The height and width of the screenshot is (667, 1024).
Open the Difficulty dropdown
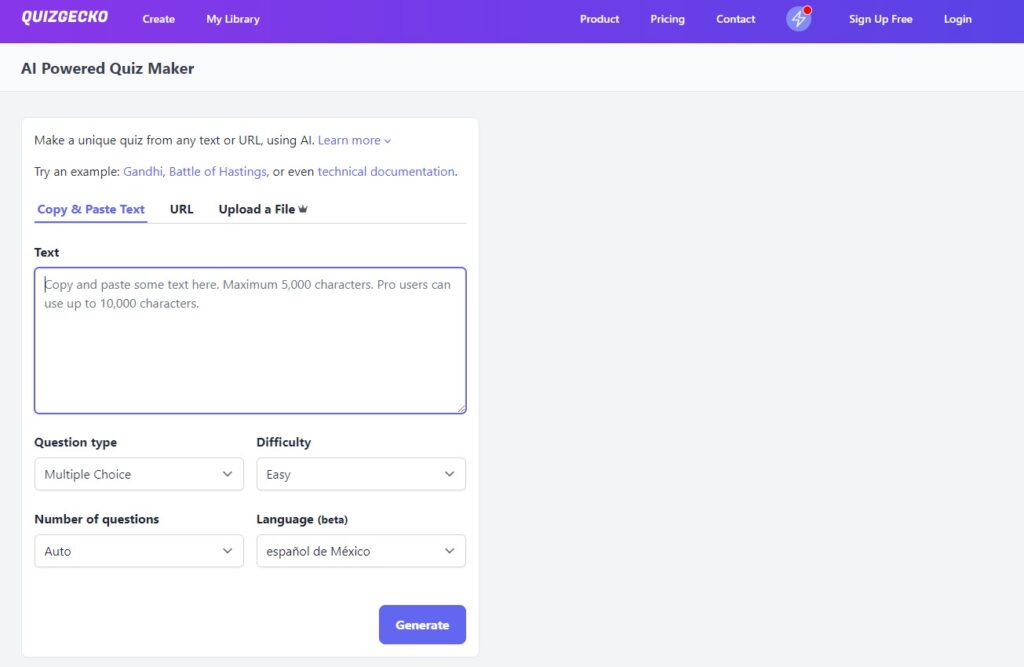pyautogui.click(x=360, y=474)
